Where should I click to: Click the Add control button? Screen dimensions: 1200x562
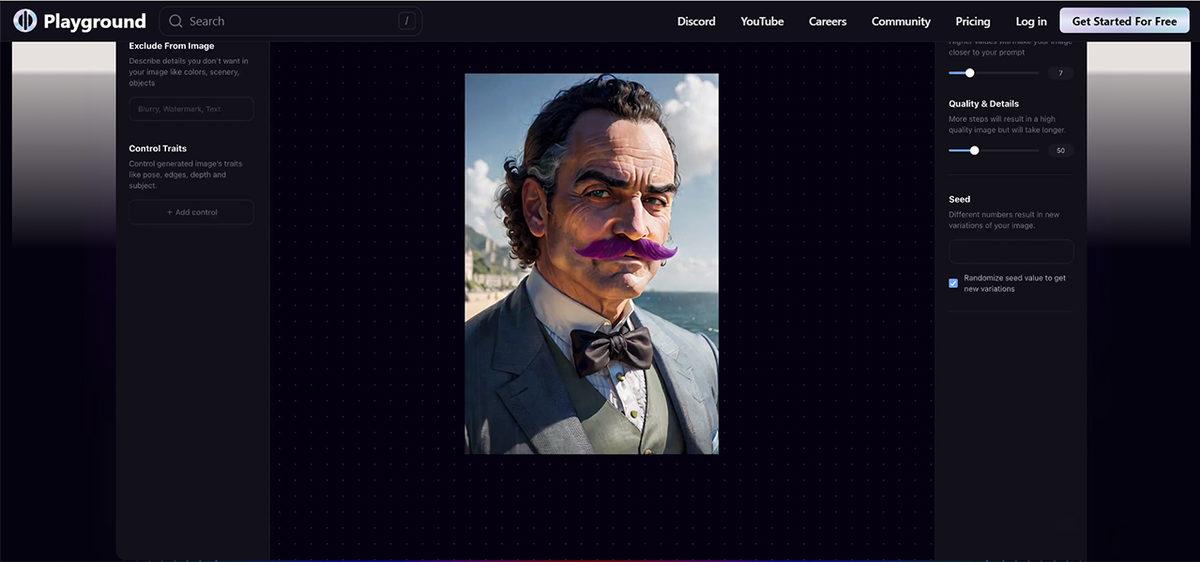191,212
